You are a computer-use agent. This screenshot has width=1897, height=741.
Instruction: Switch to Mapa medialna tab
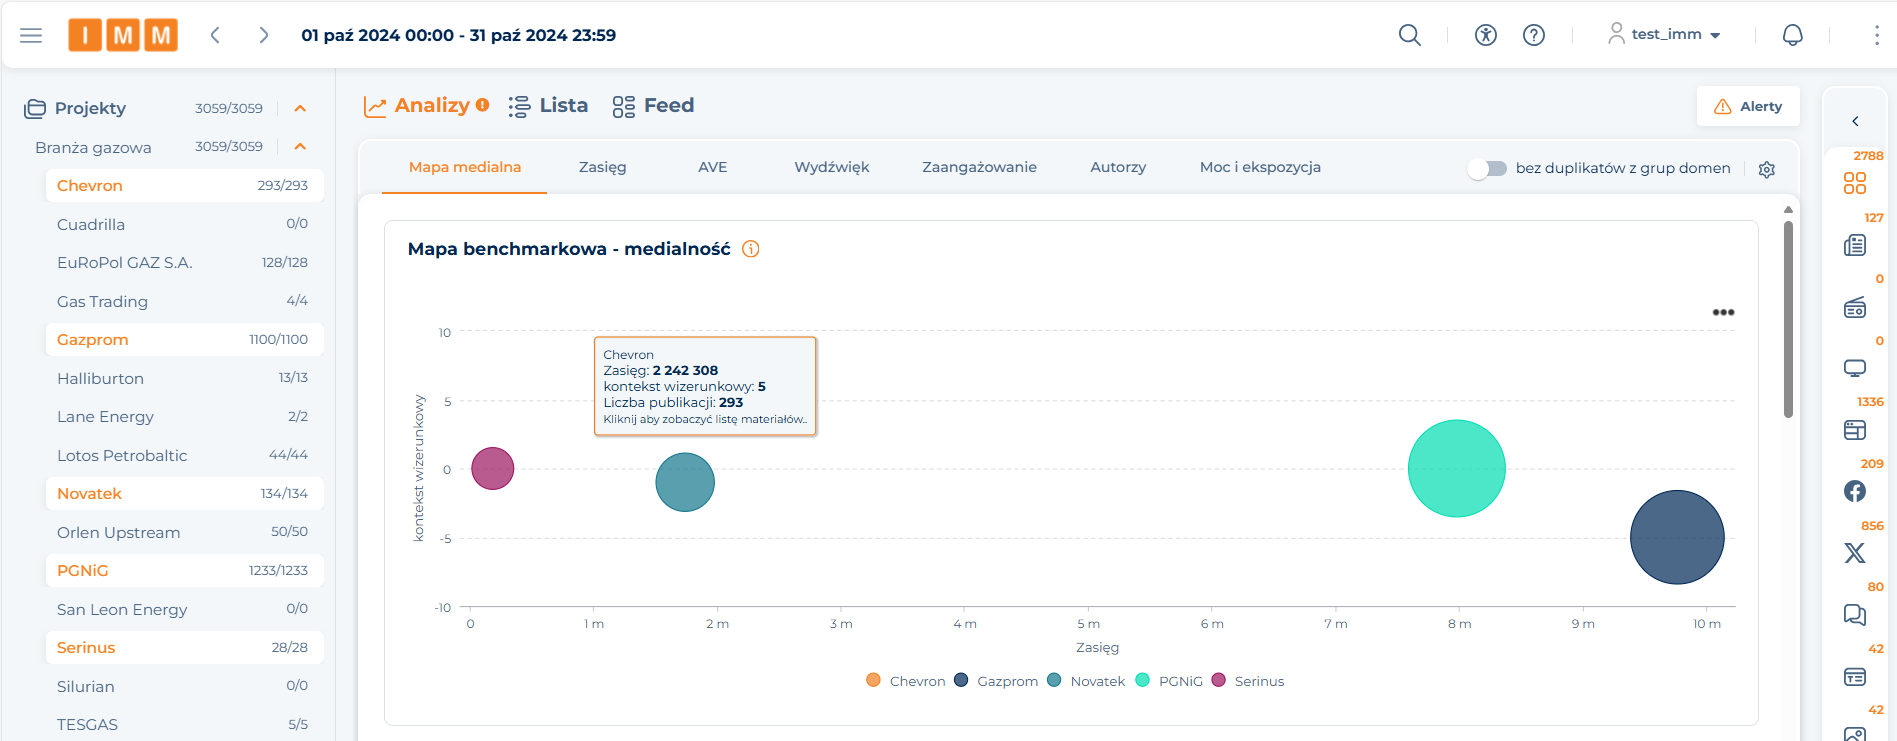coord(465,167)
